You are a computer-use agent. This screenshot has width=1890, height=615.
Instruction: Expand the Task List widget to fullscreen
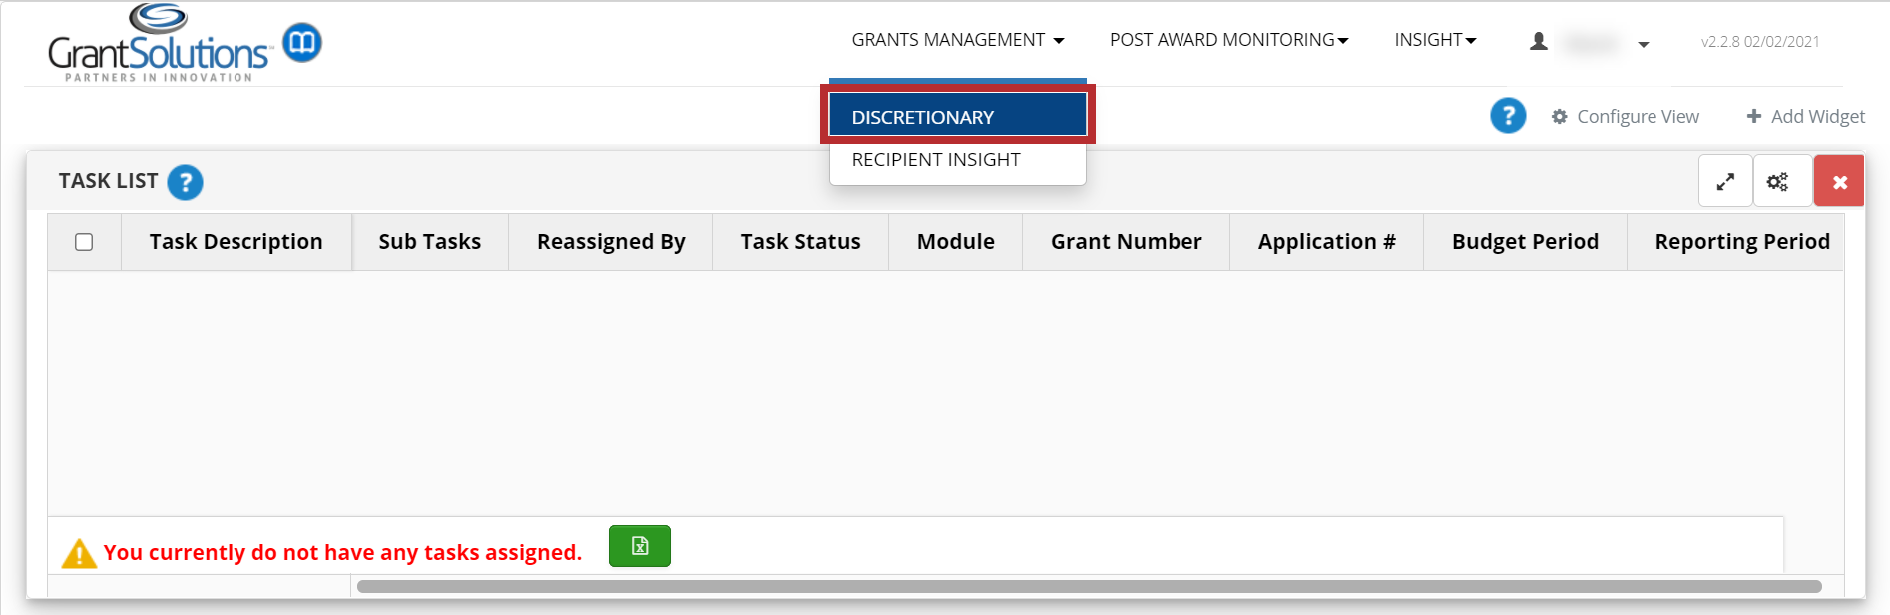point(1725,182)
